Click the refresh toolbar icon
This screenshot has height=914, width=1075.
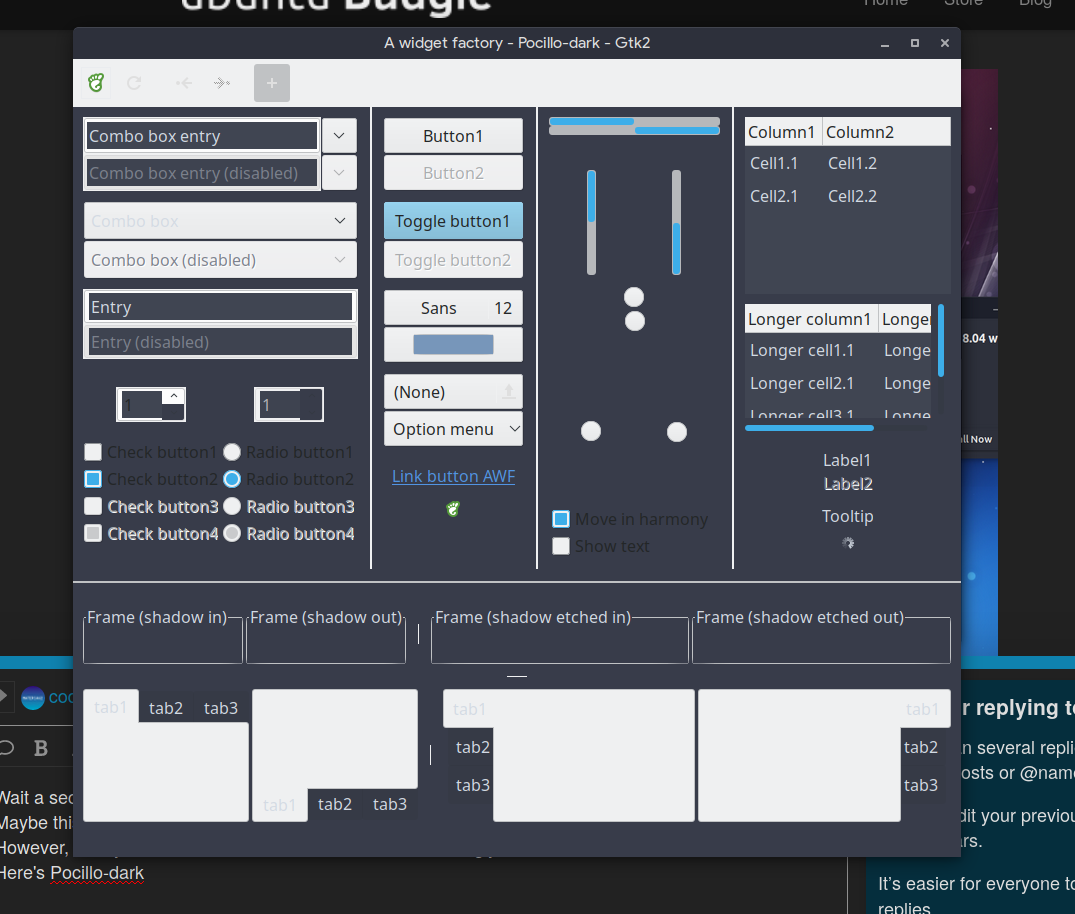tap(134, 83)
